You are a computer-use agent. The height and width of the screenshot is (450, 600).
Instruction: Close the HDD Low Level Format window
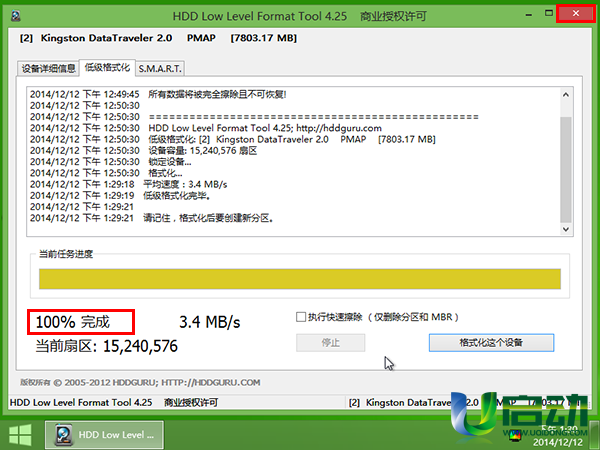click(576, 14)
